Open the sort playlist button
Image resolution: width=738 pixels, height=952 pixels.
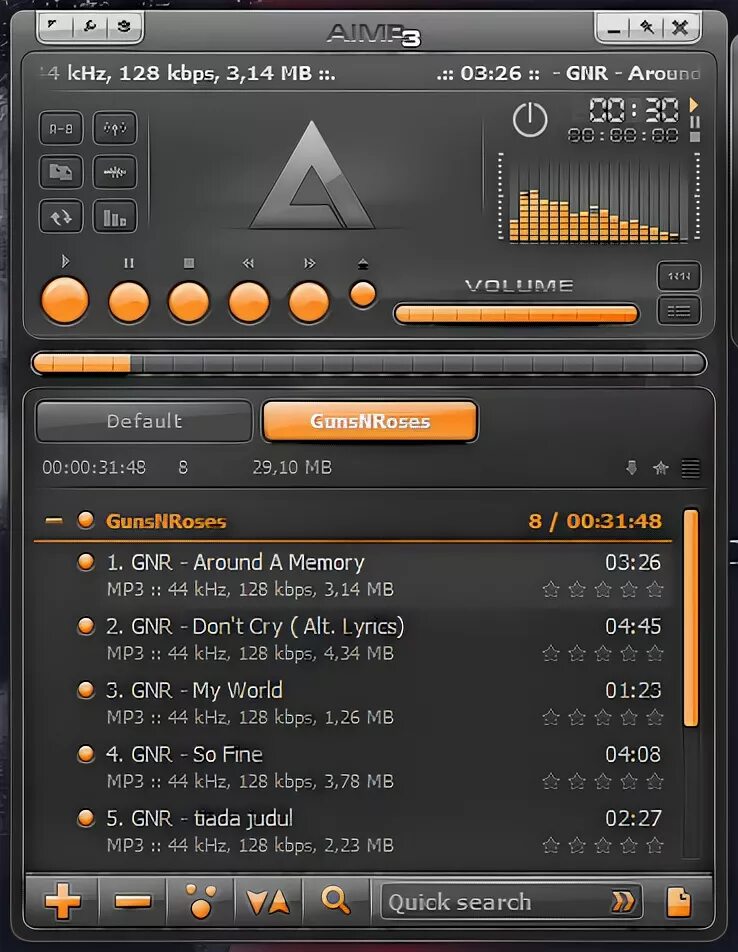point(268,902)
